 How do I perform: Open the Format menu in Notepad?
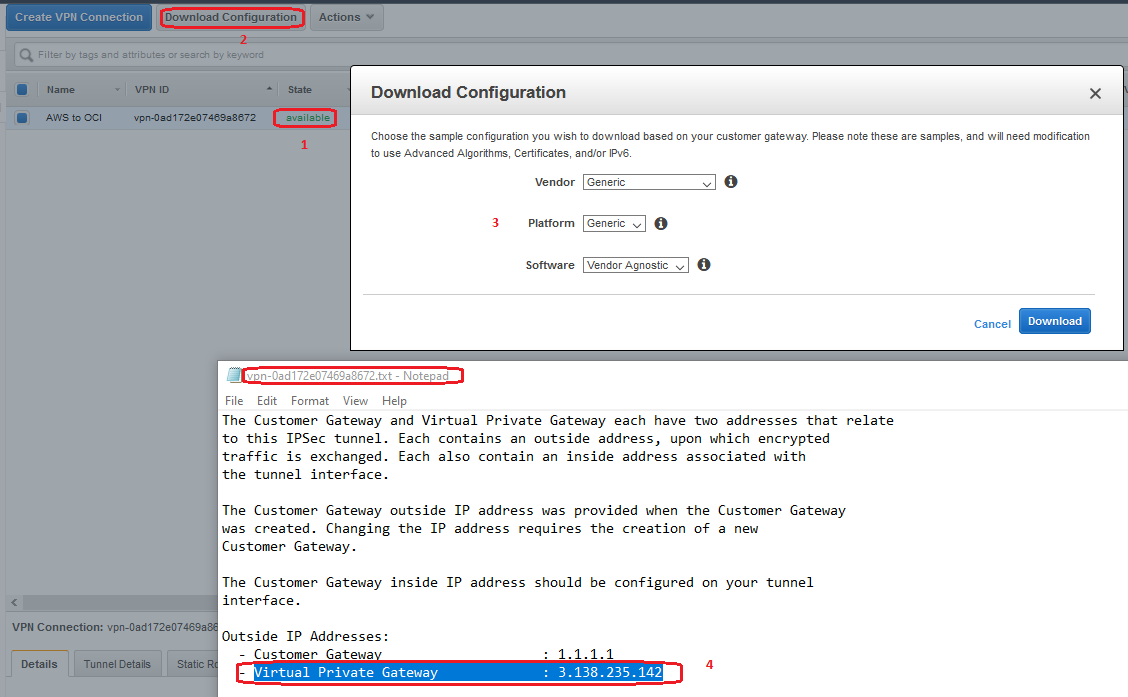pos(310,401)
